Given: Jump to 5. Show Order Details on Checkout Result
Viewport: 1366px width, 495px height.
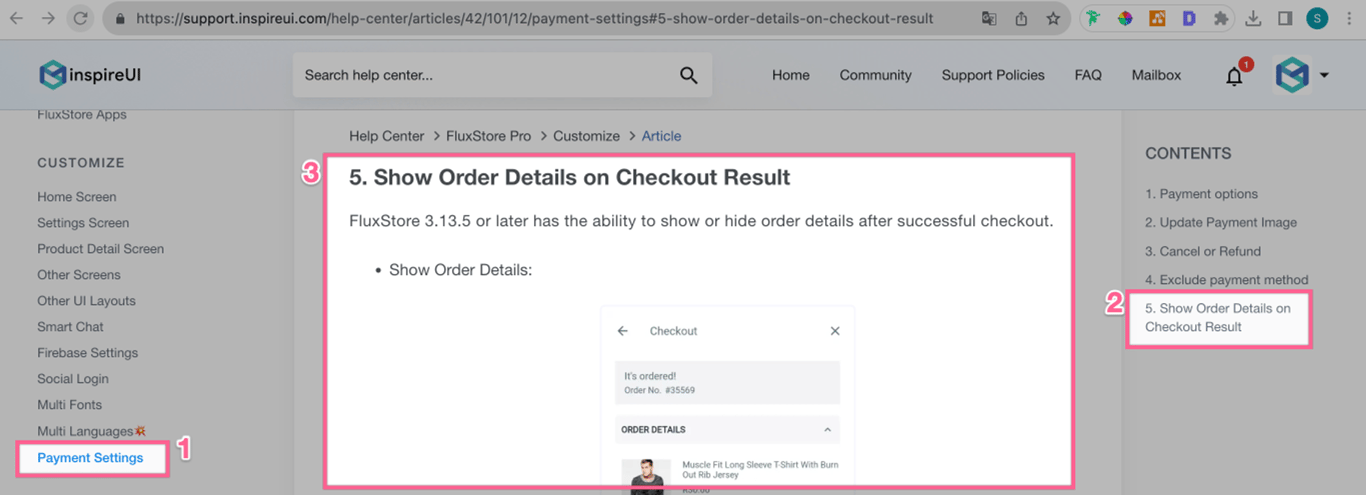Looking at the screenshot, I should pos(1218,318).
